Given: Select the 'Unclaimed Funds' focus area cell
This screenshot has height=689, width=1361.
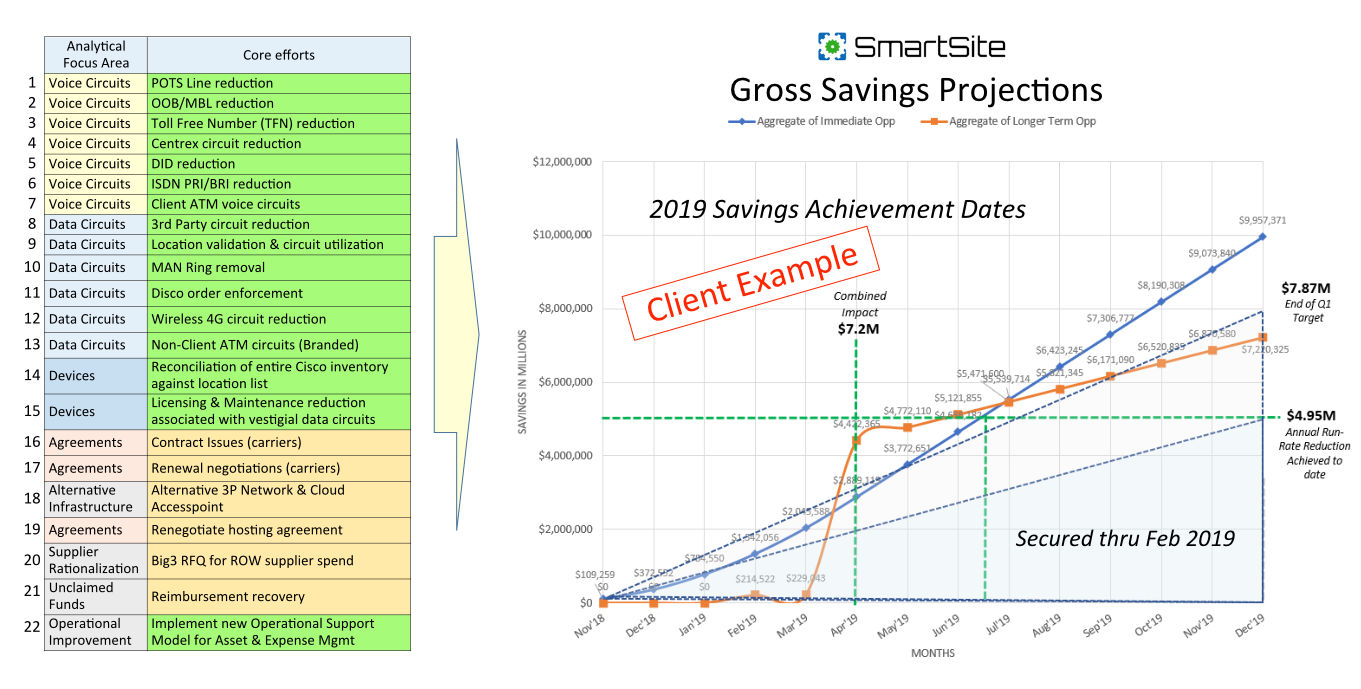Looking at the screenshot, I should click(96, 596).
